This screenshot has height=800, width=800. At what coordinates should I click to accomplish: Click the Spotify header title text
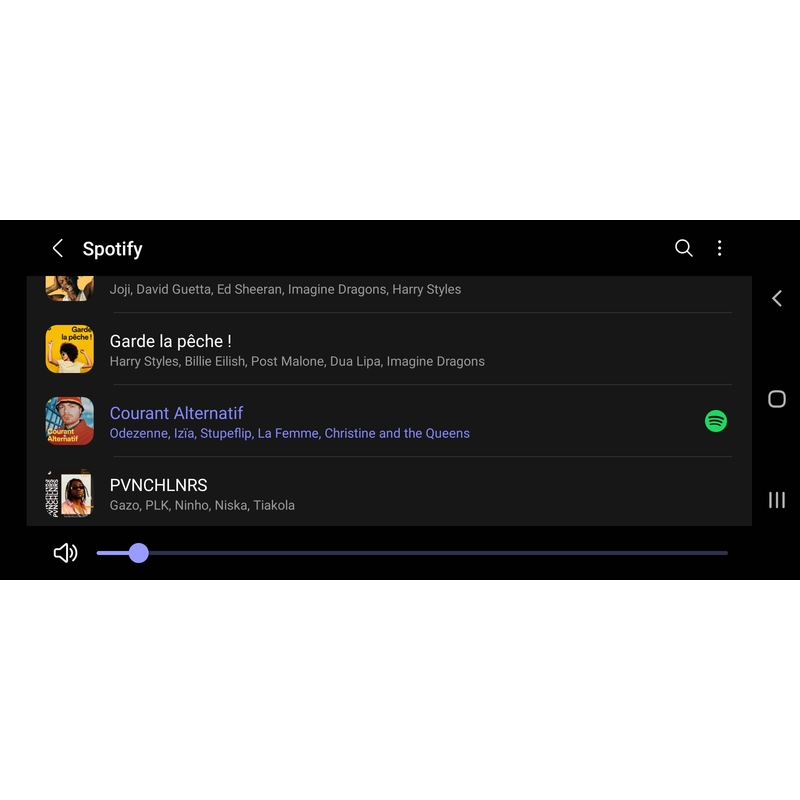point(112,248)
